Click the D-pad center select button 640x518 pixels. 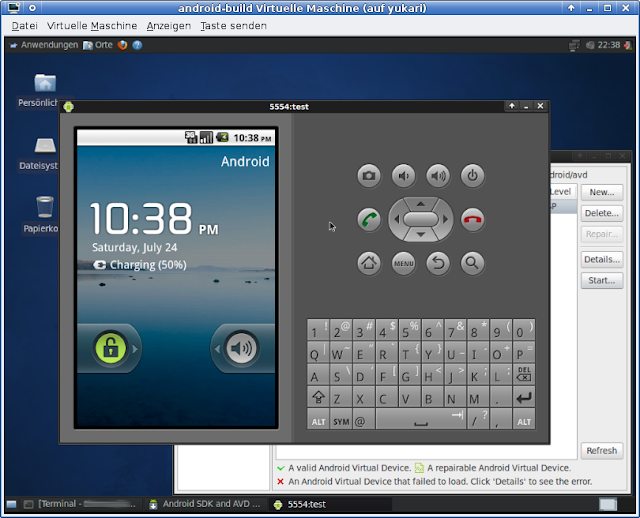[x=421, y=219]
